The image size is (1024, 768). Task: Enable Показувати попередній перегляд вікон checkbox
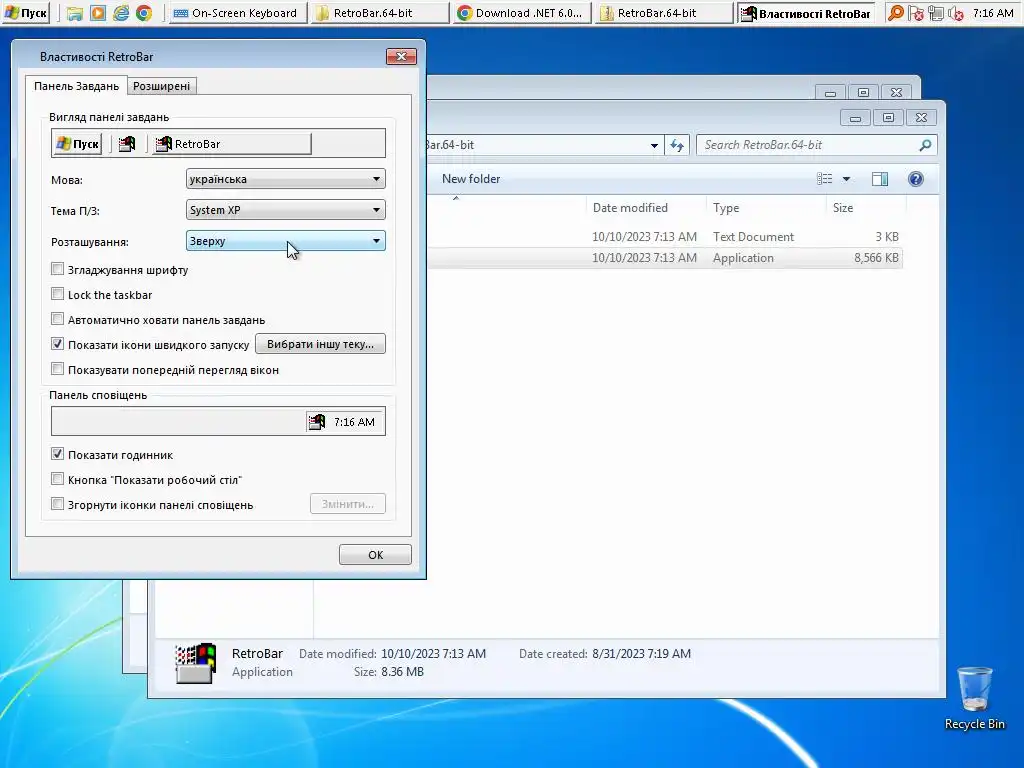(x=57, y=369)
